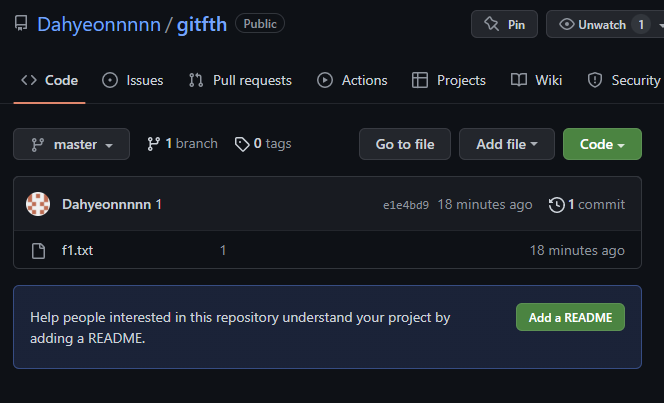Click the tag icon next to 0 tags
Screen dimensions: 664x403
click(x=242, y=144)
